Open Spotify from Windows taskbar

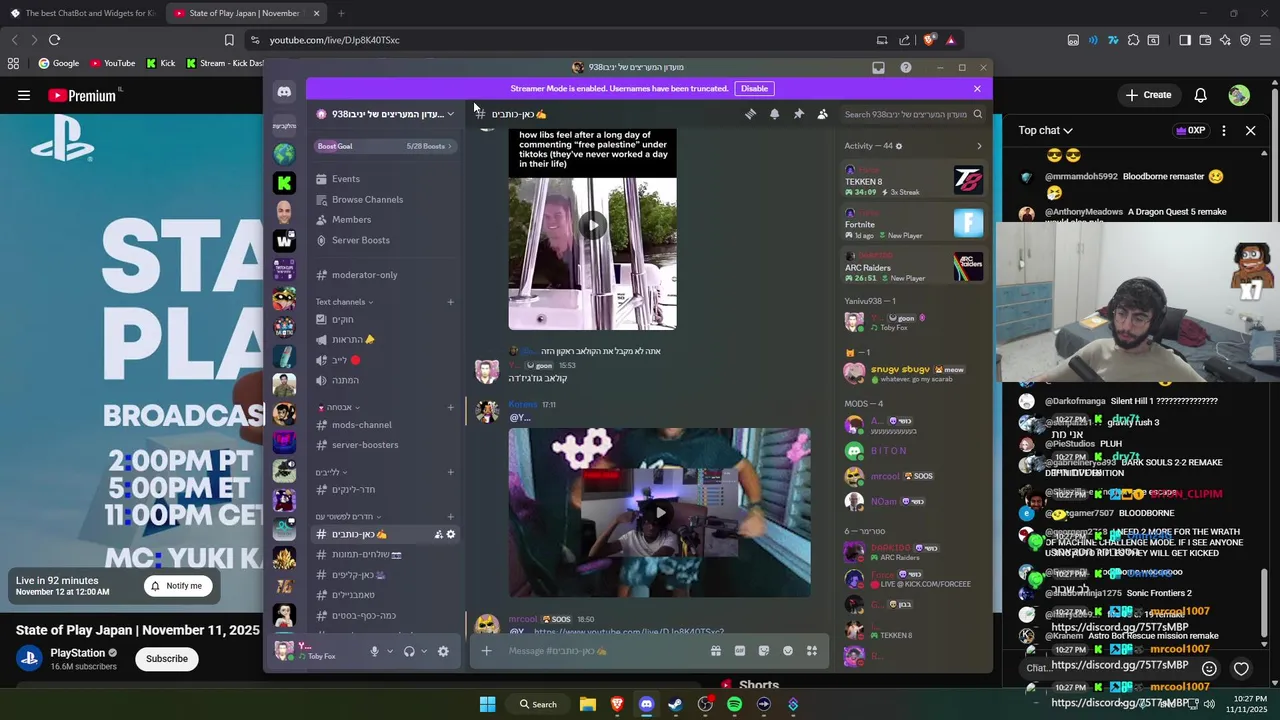coord(734,704)
